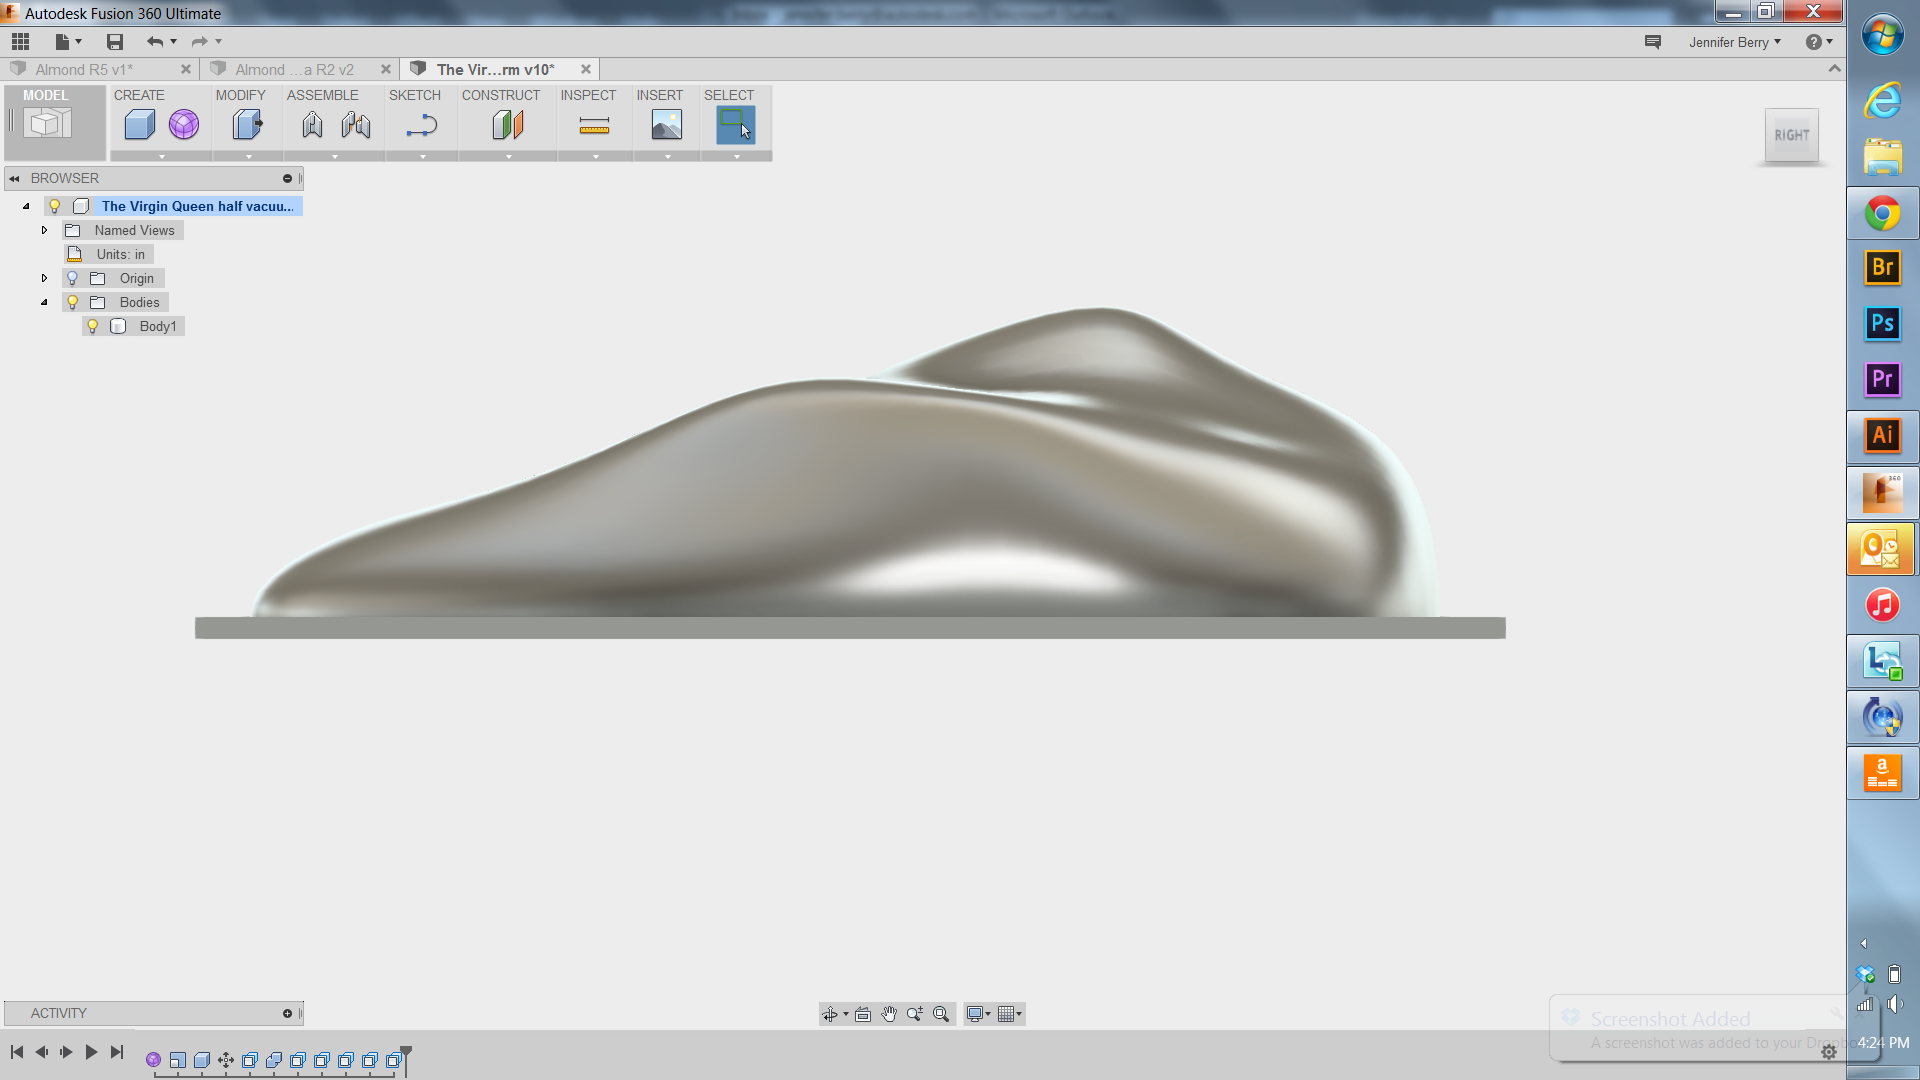Image resolution: width=1920 pixels, height=1080 pixels.
Task: Open the Grid and Snaps menu
Action: tap(1010, 1014)
